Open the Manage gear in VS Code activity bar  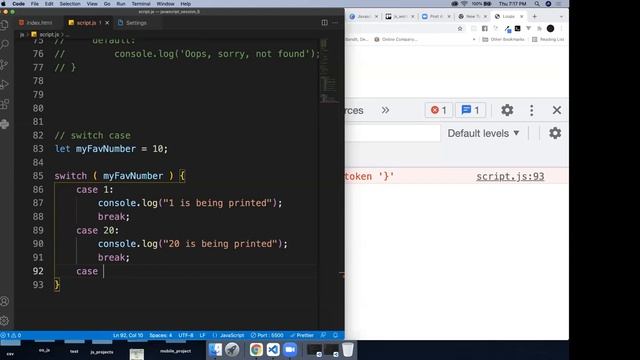coord(5,320)
